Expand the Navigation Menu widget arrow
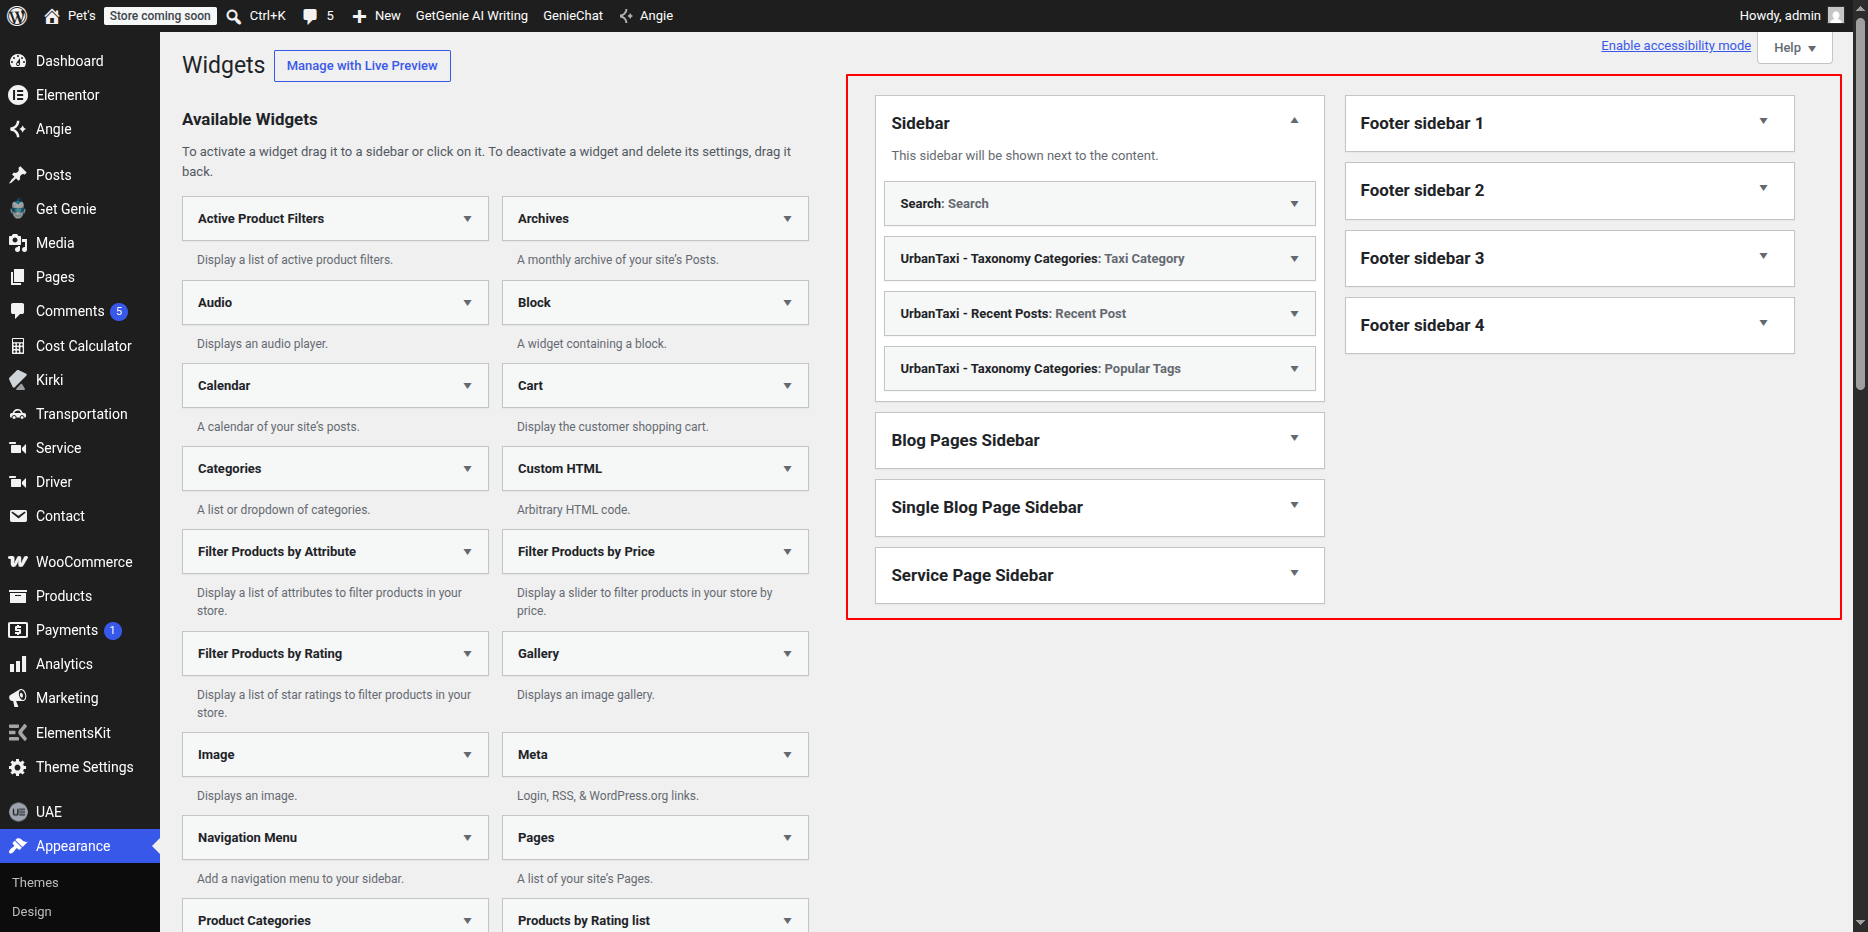Viewport: 1868px width, 932px height. 467,838
